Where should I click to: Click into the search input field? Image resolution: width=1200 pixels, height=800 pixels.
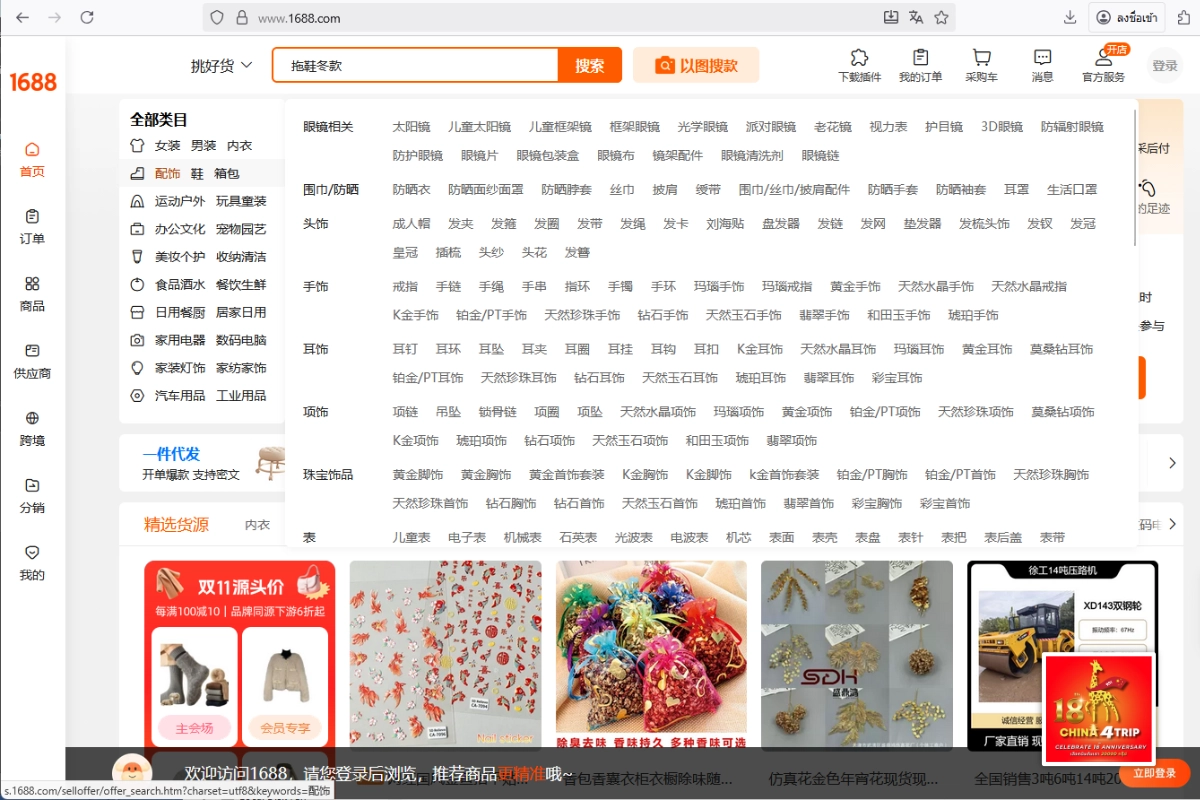click(x=415, y=66)
